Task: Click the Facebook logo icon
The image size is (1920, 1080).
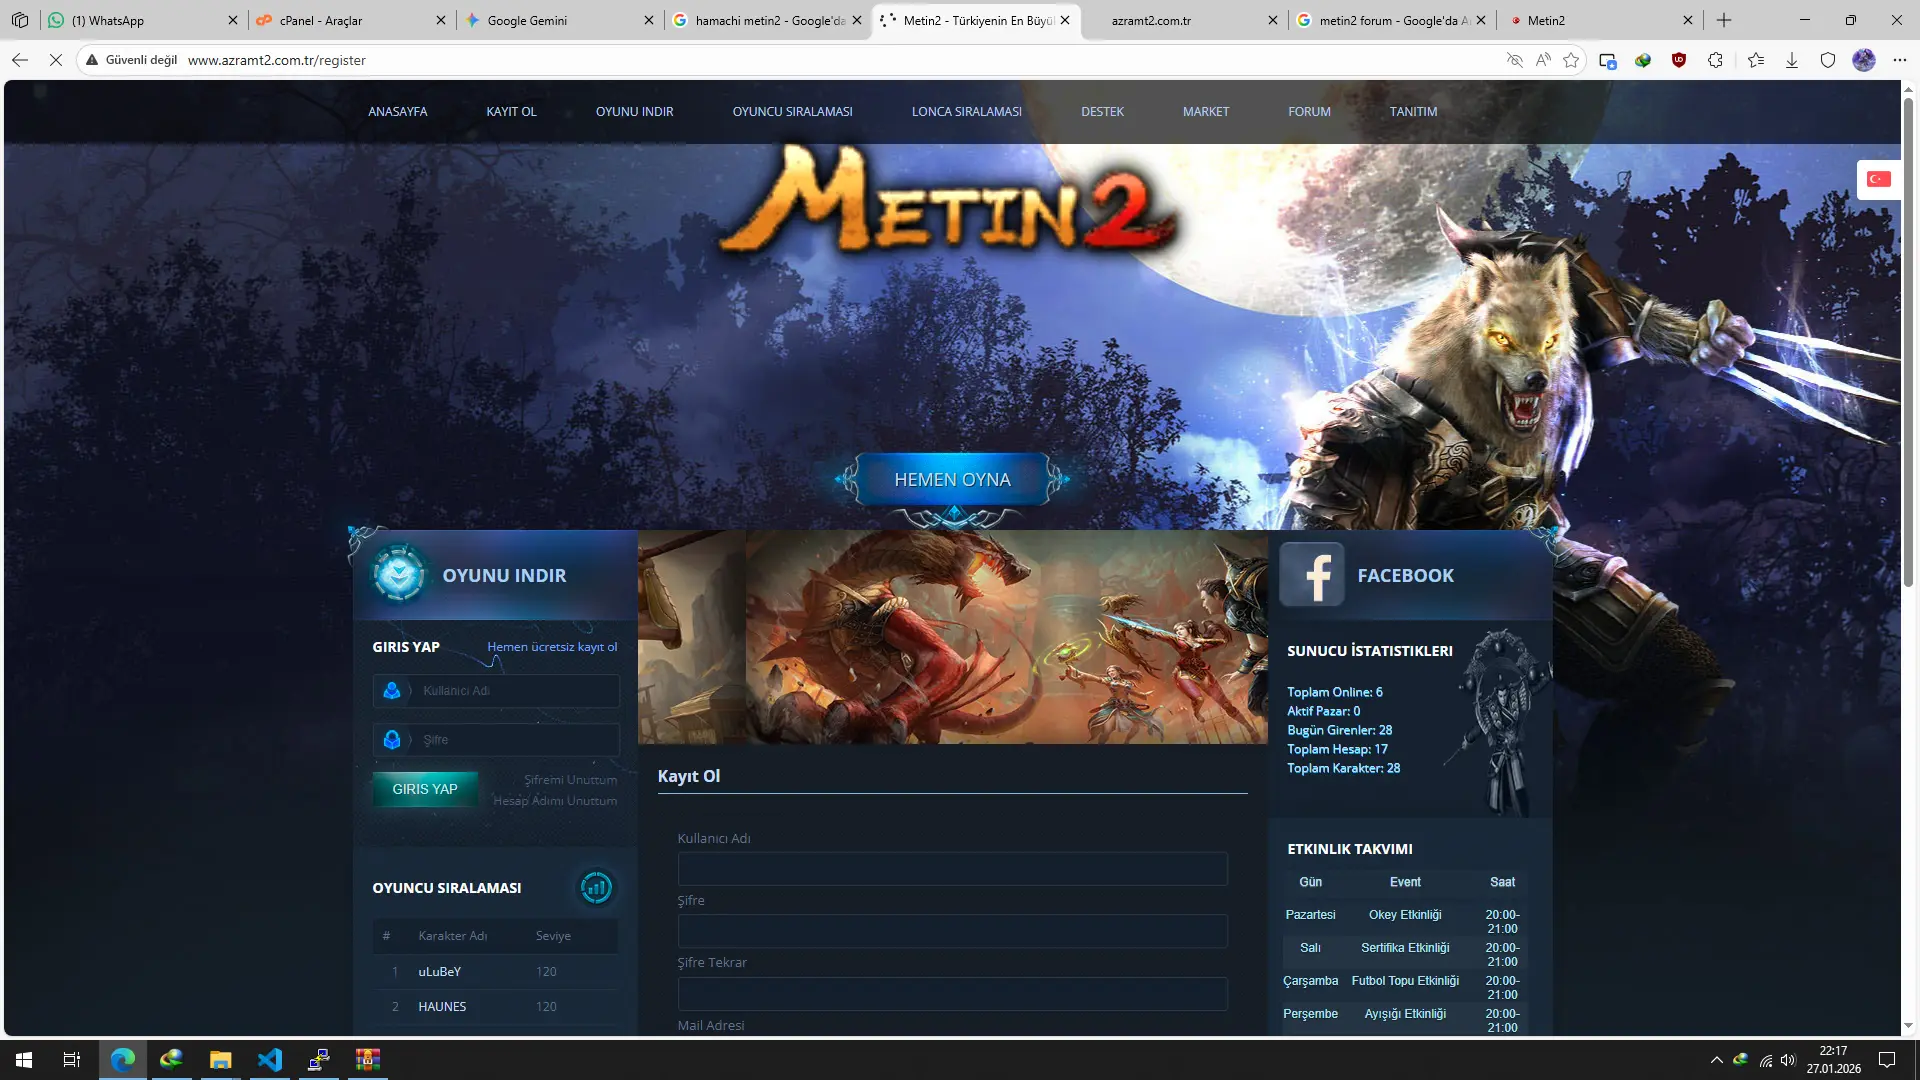Action: pyautogui.click(x=1312, y=575)
